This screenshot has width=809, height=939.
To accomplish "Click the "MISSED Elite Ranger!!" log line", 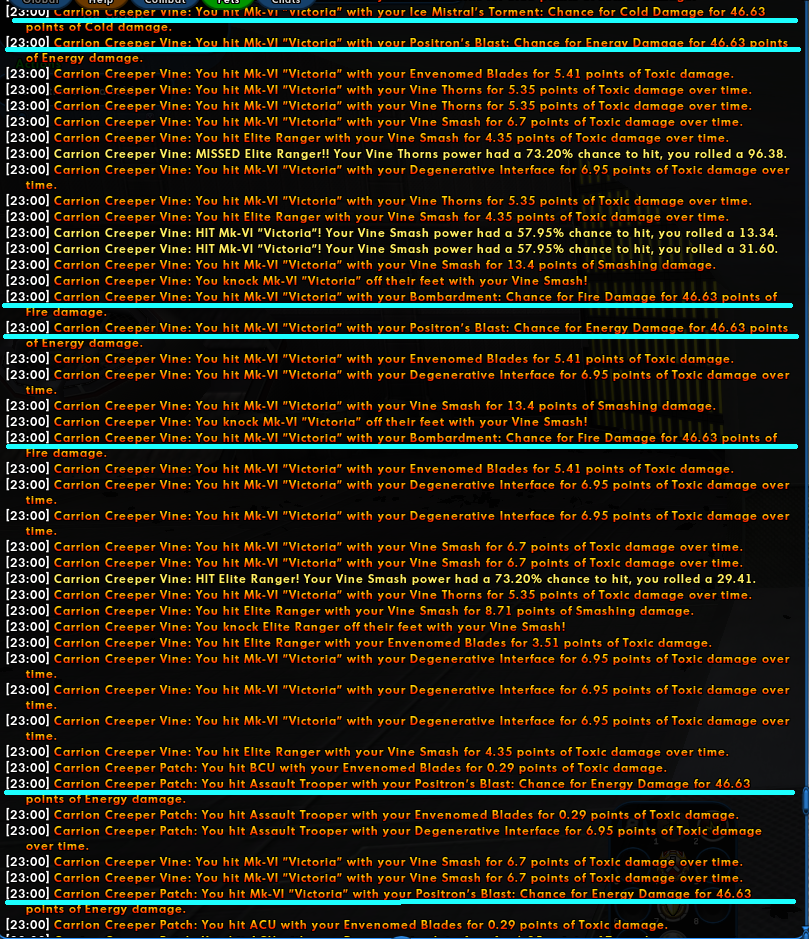I will 396,154.
